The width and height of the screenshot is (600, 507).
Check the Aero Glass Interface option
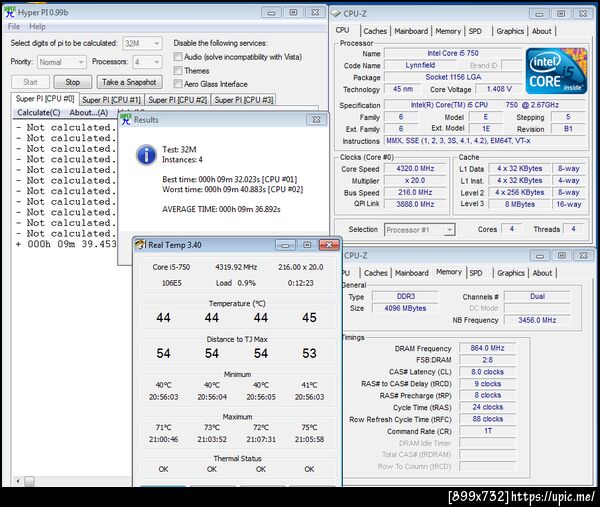click(178, 84)
